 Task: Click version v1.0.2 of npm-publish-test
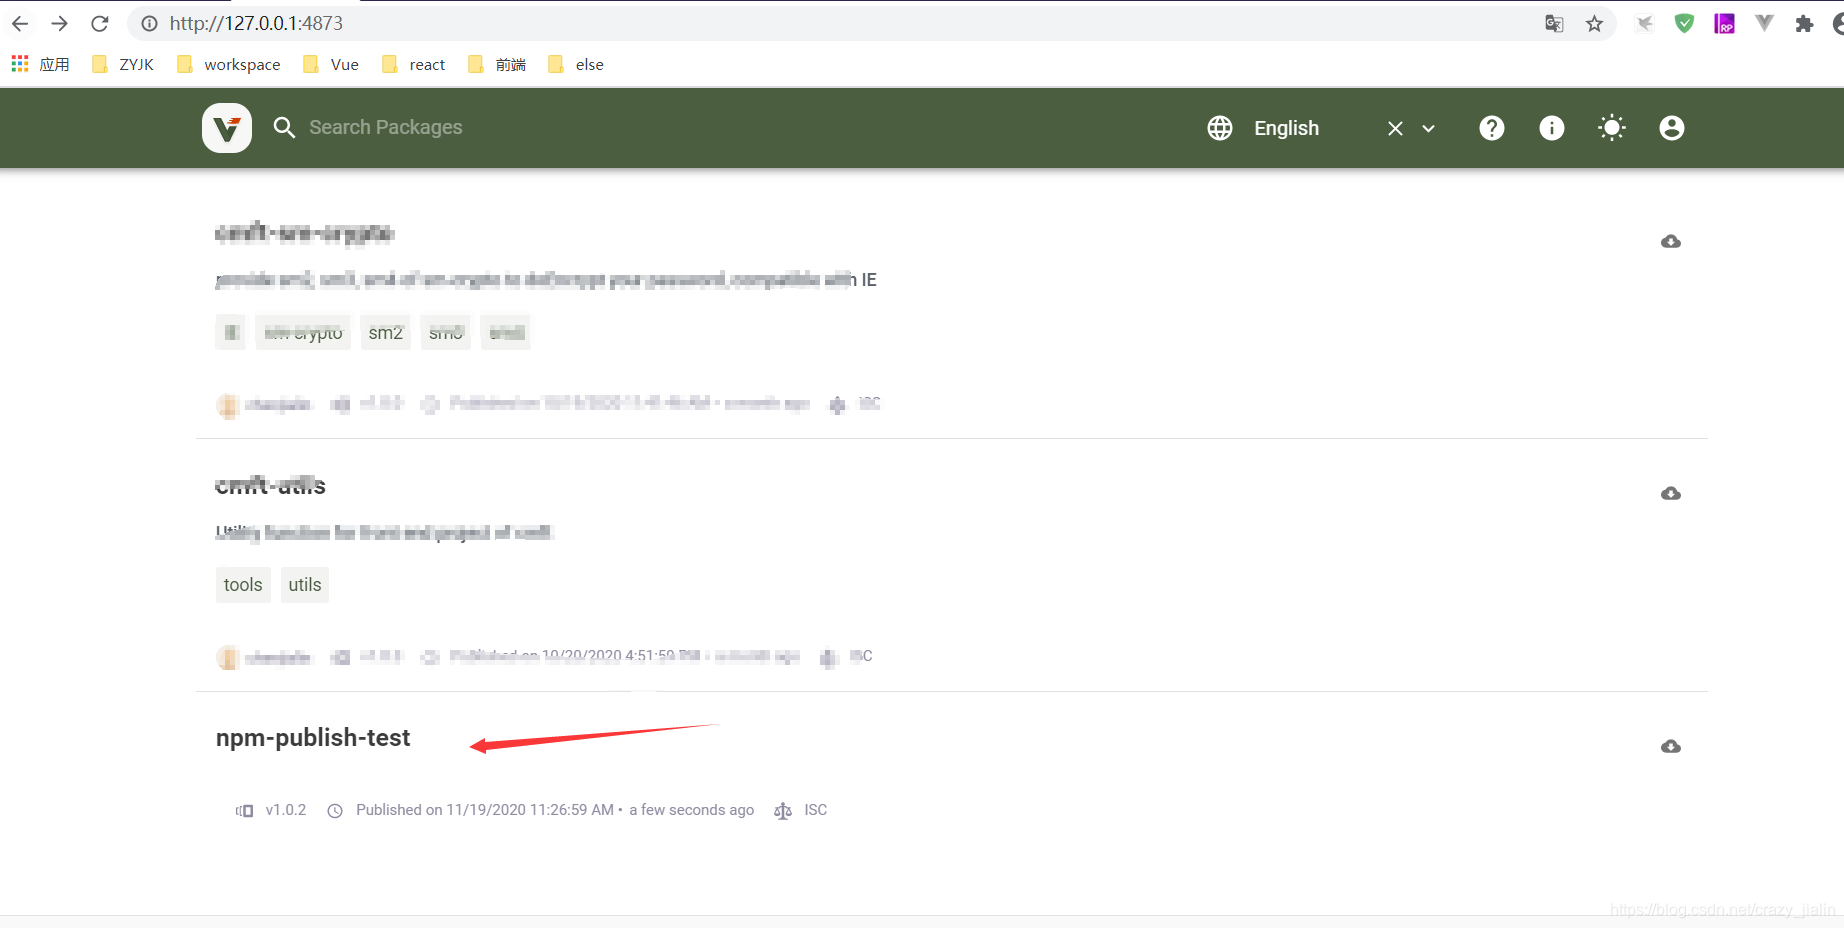pyautogui.click(x=286, y=810)
